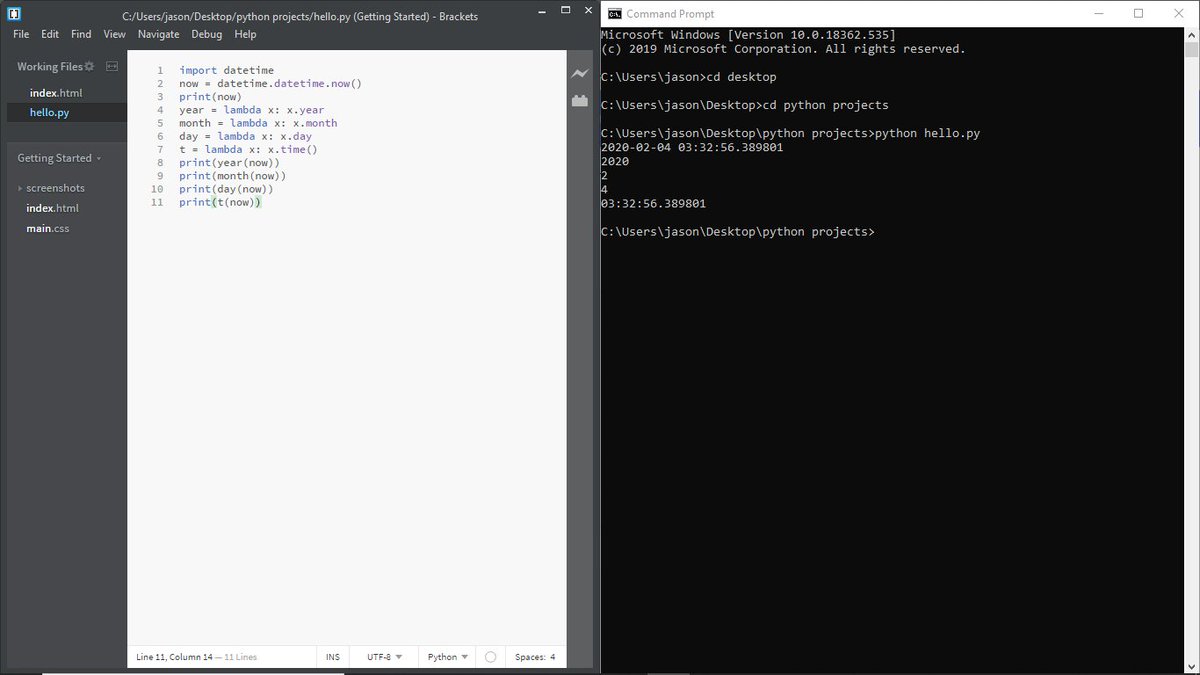Click code line now = datetime.datetime.now()

tap(270, 84)
